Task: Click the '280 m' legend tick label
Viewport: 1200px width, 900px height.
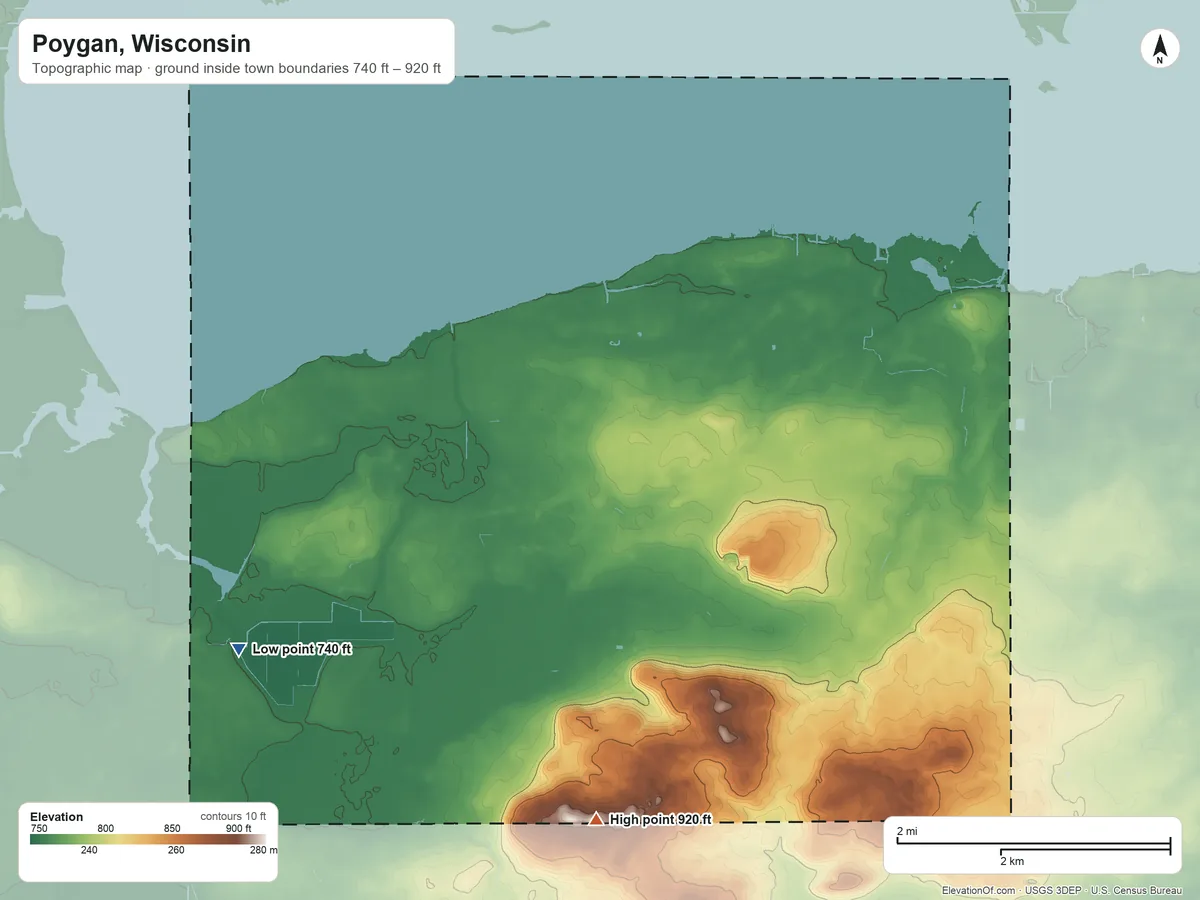Action: (x=263, y=850)
